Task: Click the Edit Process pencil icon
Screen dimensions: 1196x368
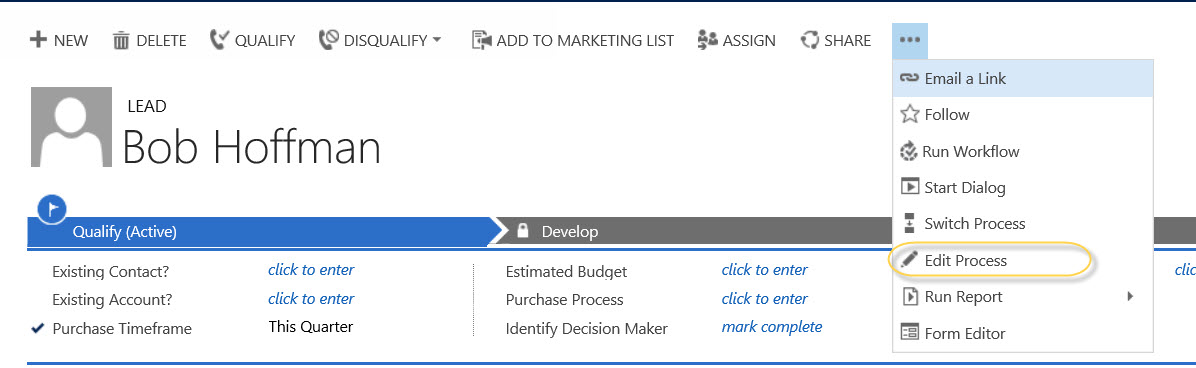Action: click(x=909, y=260)
